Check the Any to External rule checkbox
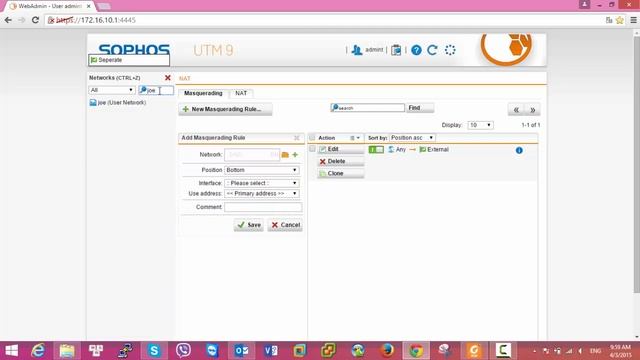 click(x=312, y=149)
